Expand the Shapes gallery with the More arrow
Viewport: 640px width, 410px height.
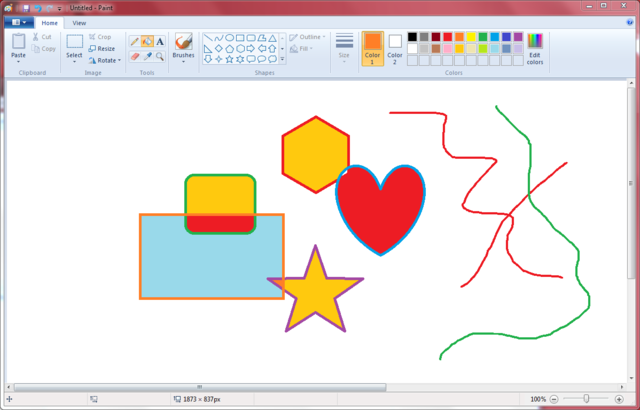282,60
